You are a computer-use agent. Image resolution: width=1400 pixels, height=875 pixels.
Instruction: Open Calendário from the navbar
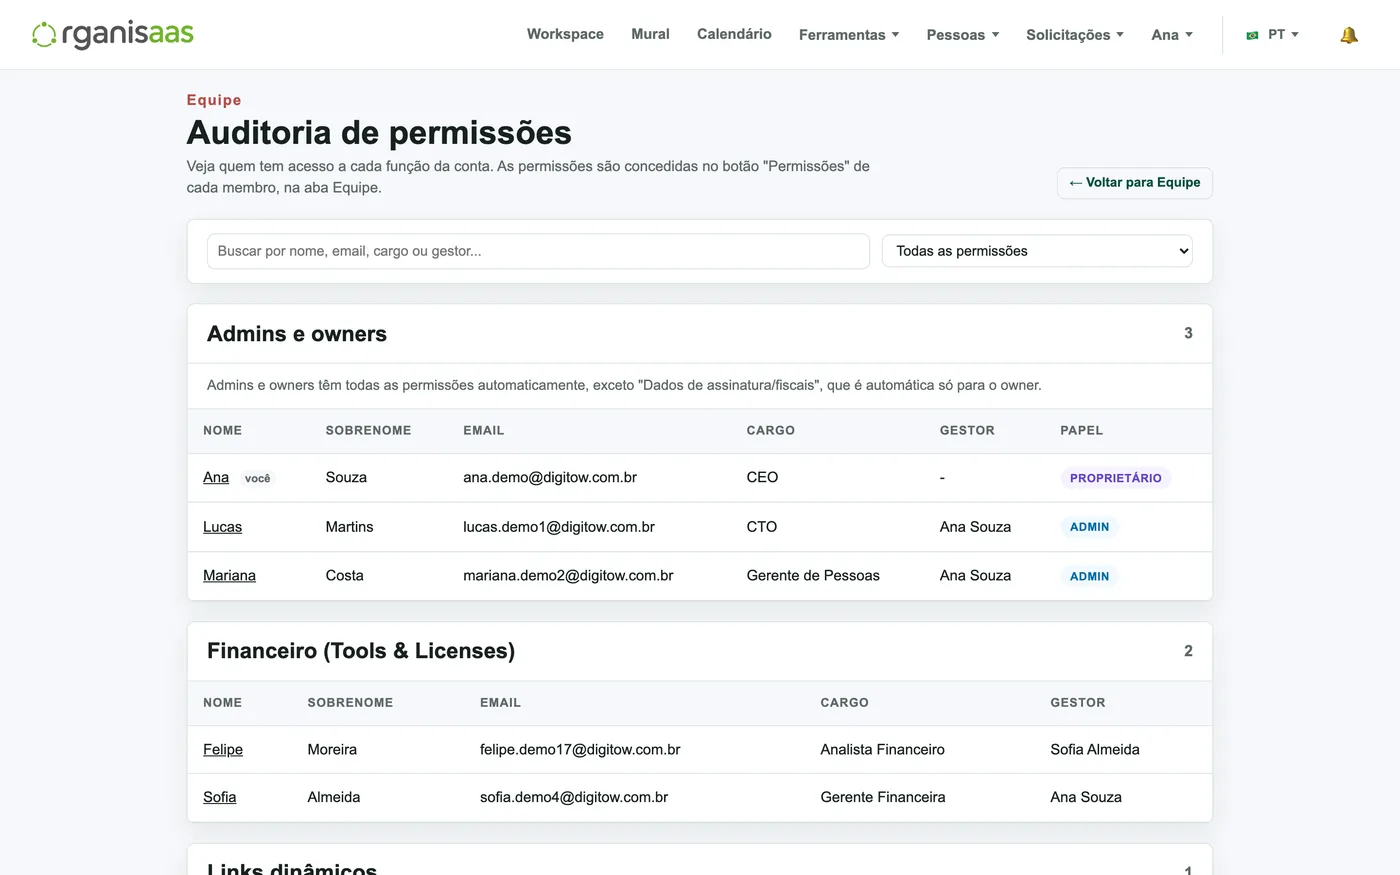(x=734, y=34)
